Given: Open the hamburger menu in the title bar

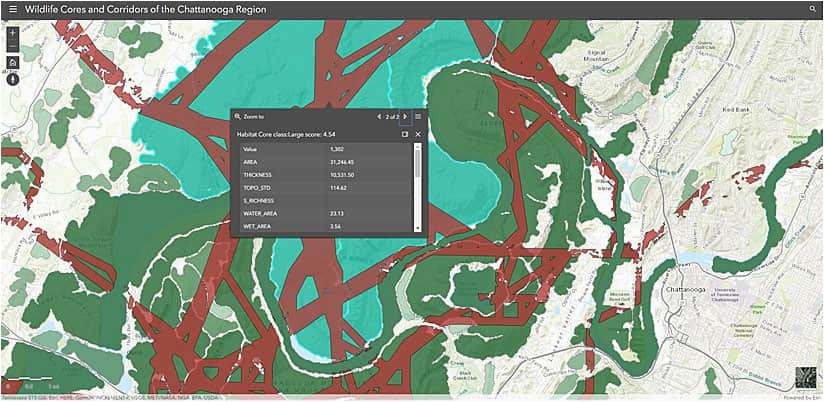Looking at the screenshot, I should tap(13, 9).
